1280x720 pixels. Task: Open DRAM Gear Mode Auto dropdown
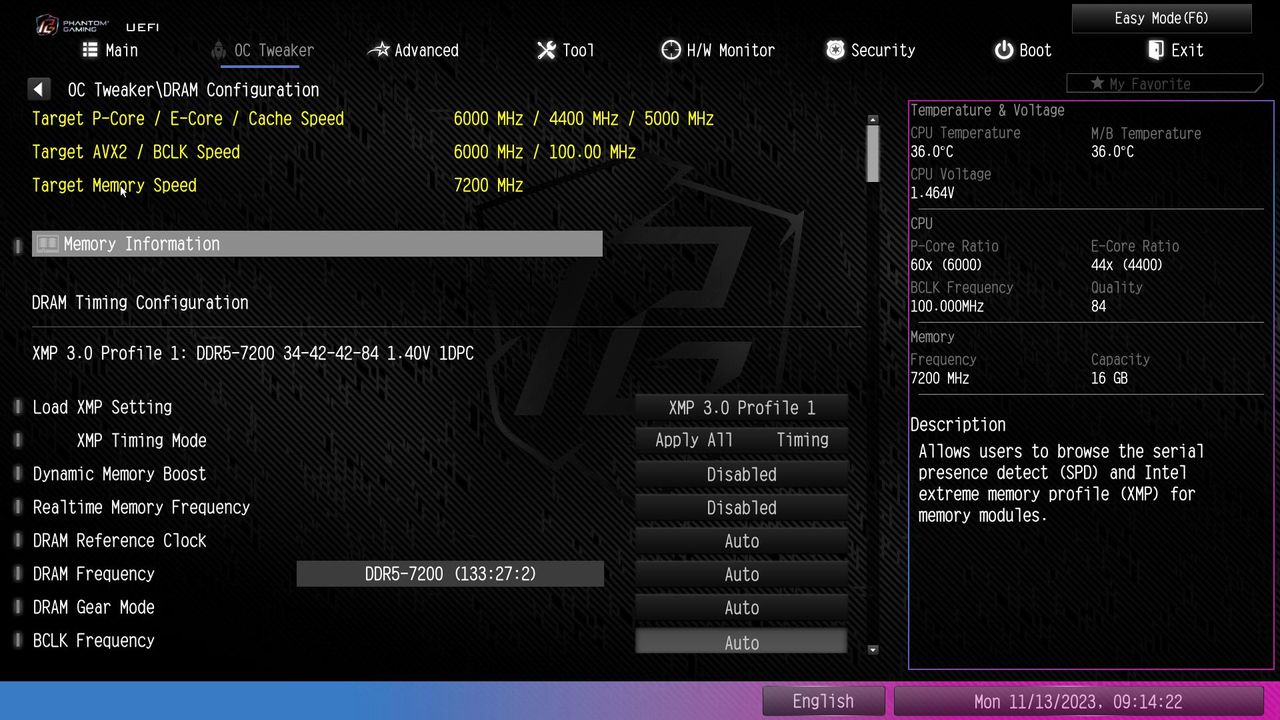point(742,607)
